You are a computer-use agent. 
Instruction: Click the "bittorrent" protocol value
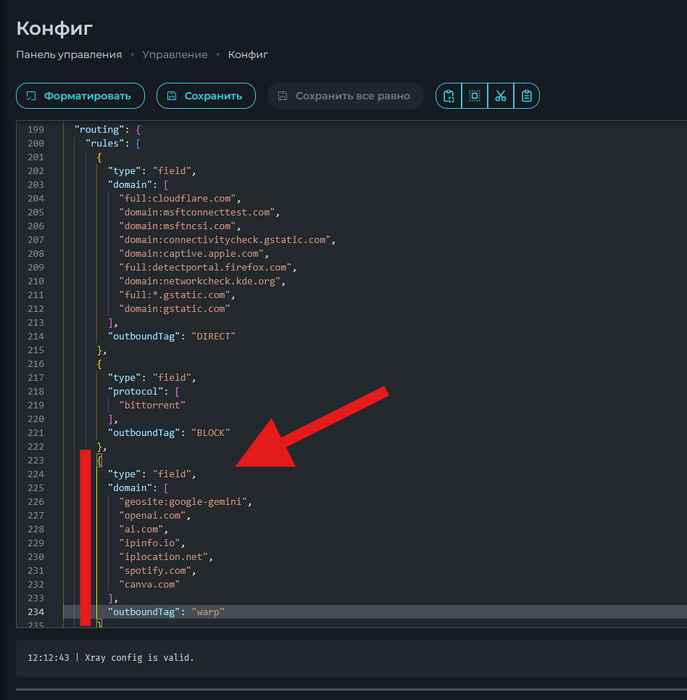pyautogui.click(x=152, y=405)
